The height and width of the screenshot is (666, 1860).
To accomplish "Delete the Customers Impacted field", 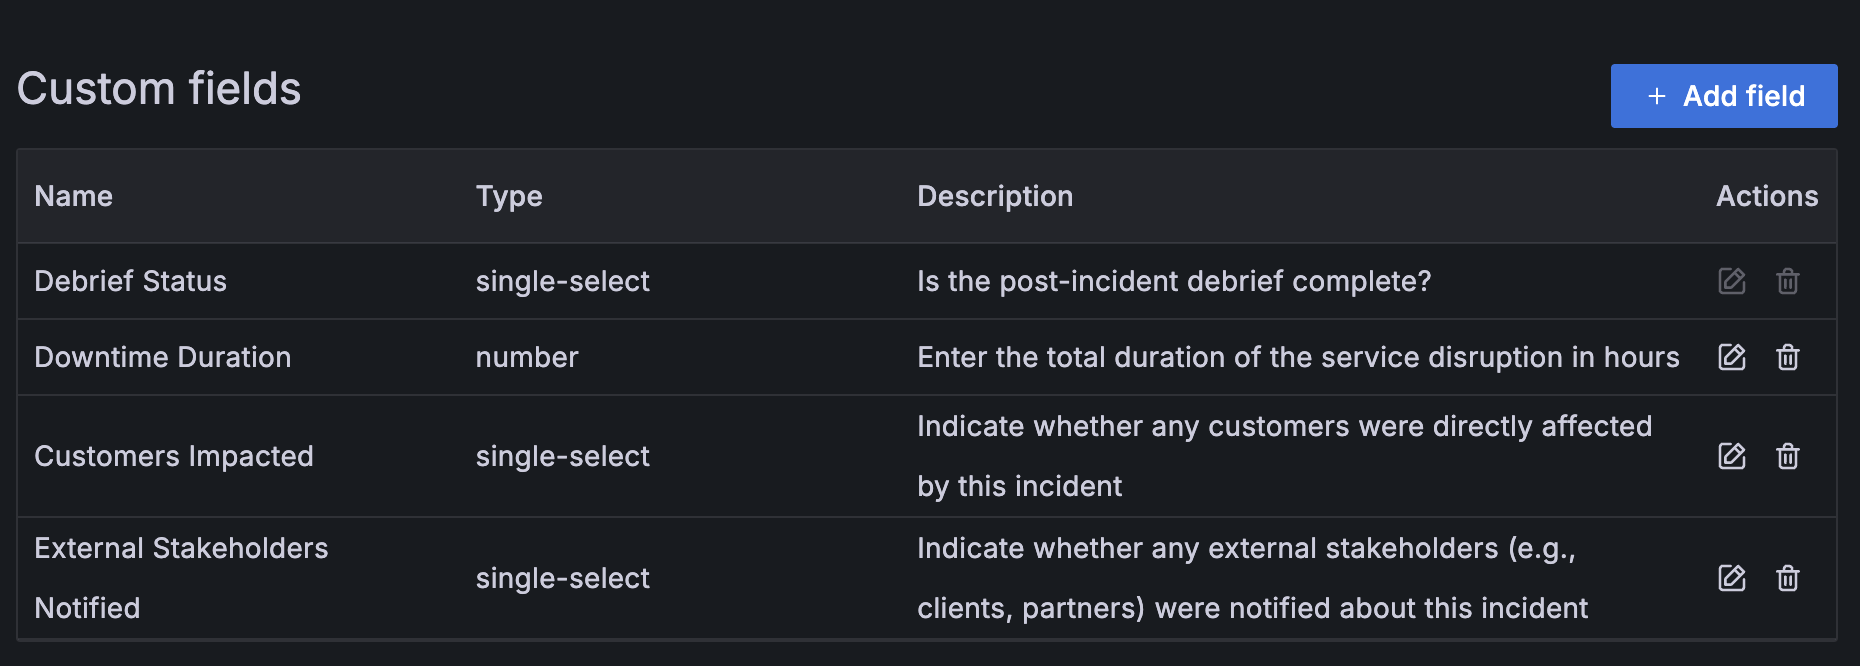I will pyautogui.click(x=1788, y=456).
